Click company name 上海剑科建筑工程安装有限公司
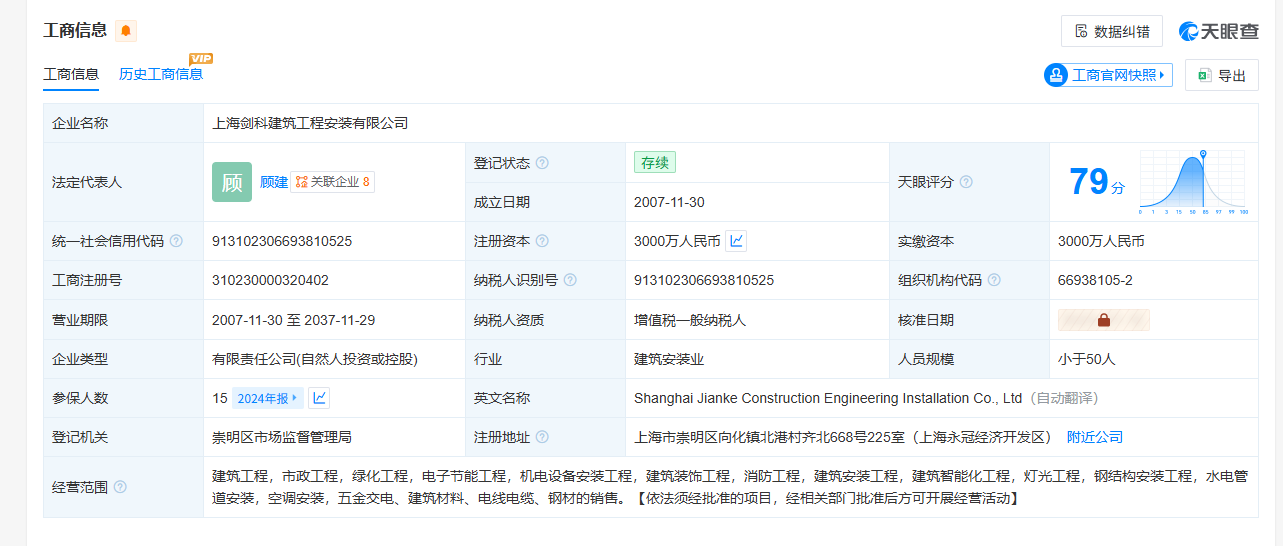Screen dimensions: 1283x546 click(x=310, y=123)
